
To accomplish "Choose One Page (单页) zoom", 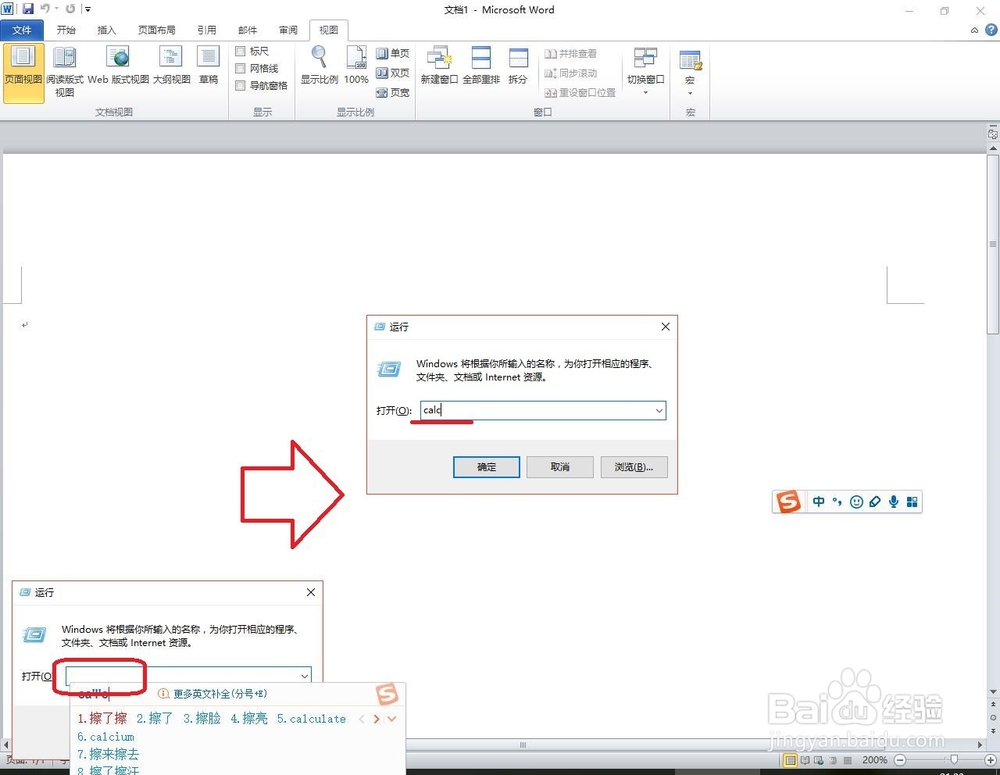I will click(x=393, y=54).
